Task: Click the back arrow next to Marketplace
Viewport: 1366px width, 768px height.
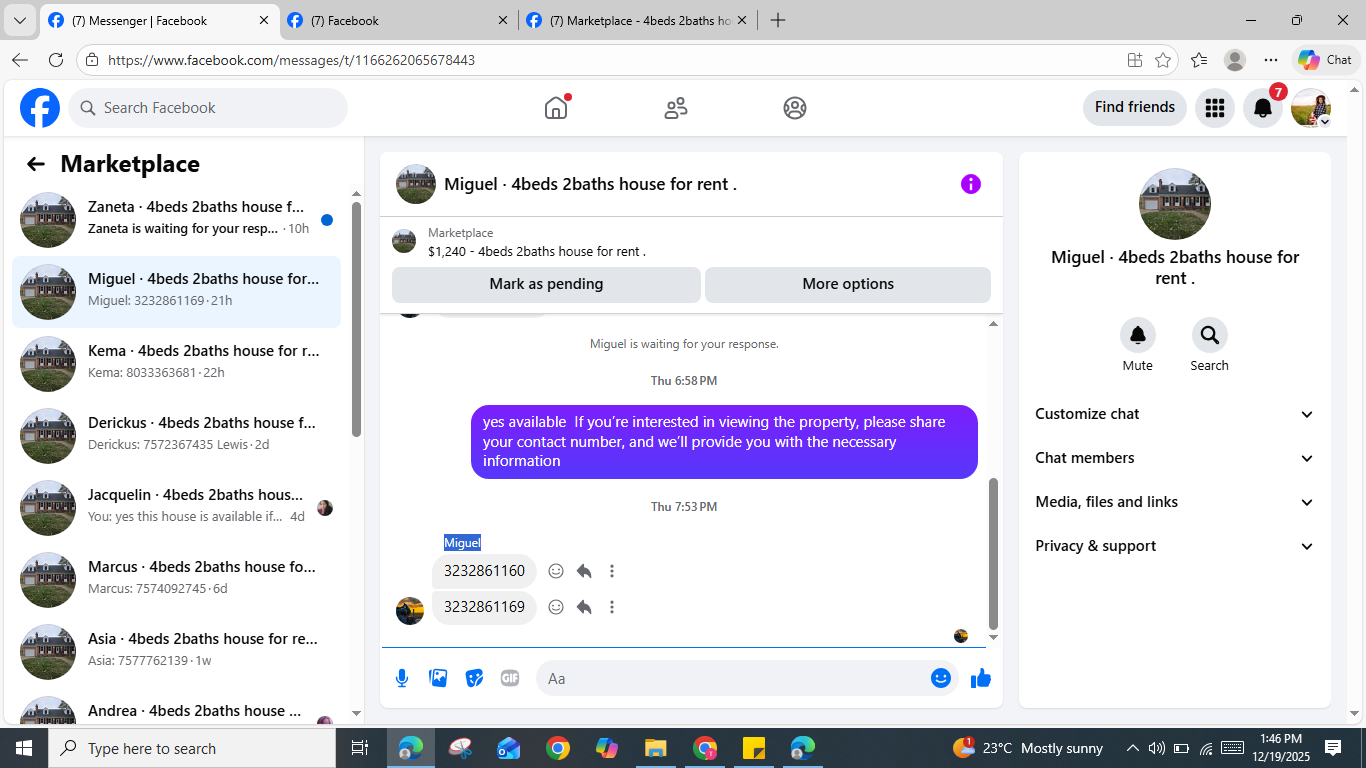Action: tap(36, 164)
